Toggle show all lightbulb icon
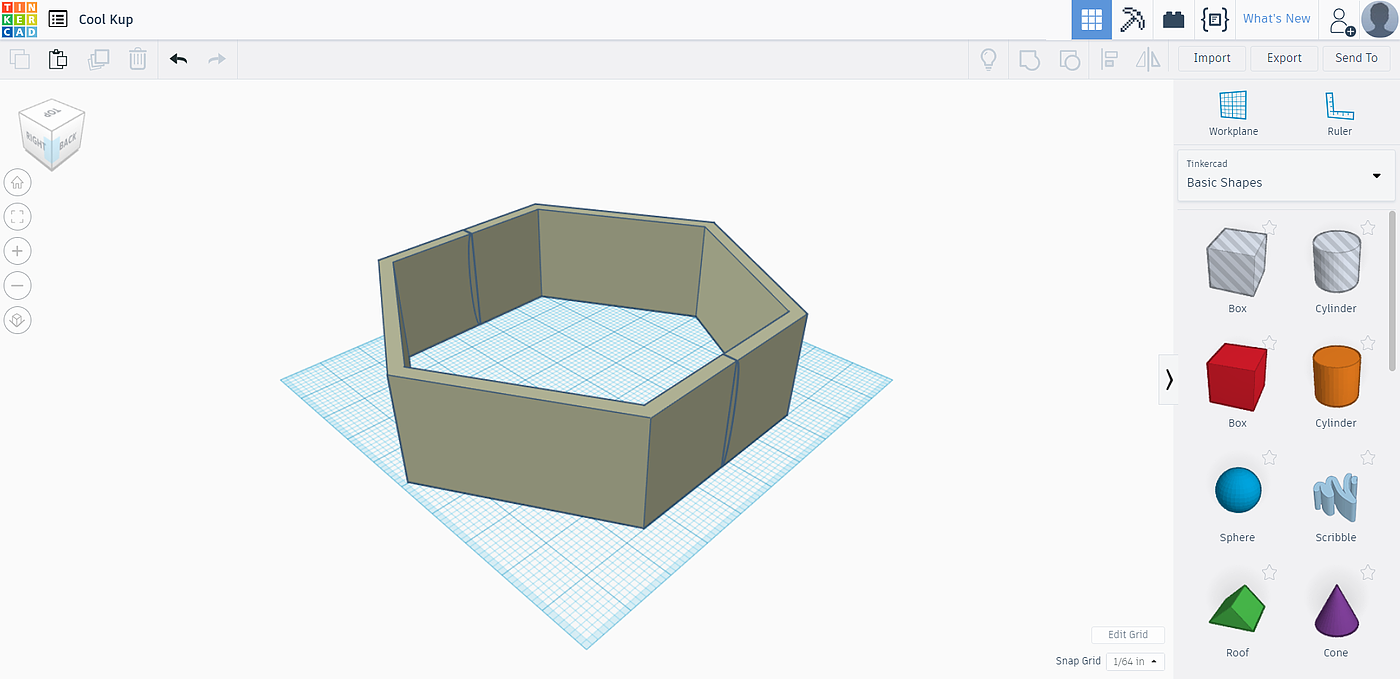 point(988,59)
